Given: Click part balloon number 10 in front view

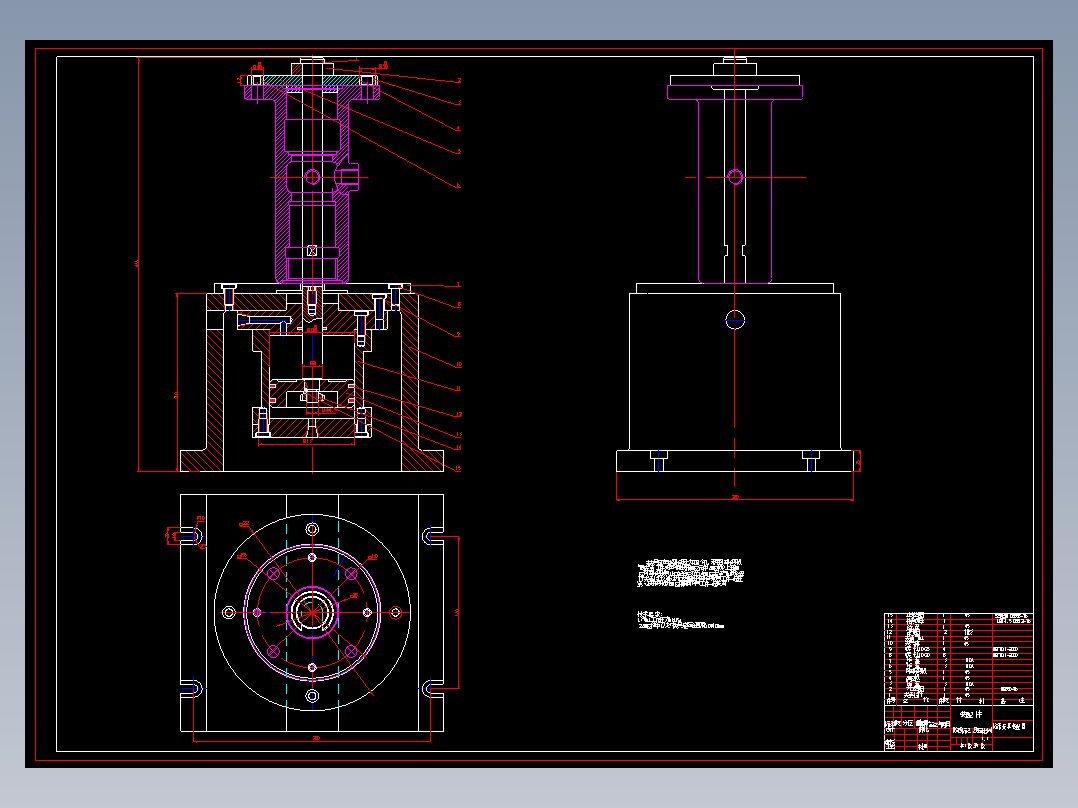Looking at the screenshot, I should pos(459,364).
